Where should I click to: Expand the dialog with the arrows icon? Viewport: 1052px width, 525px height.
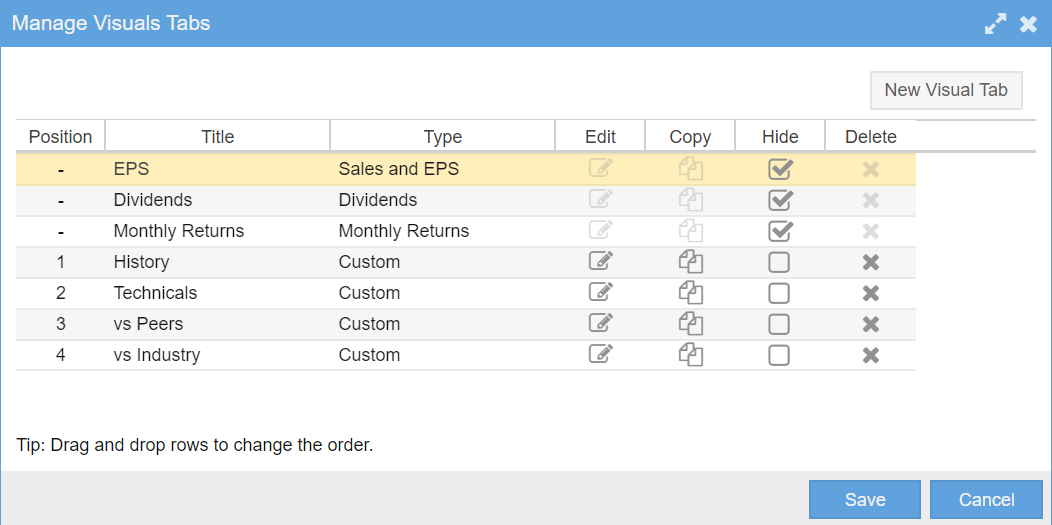pyautogui.click(x=996, y=24)
